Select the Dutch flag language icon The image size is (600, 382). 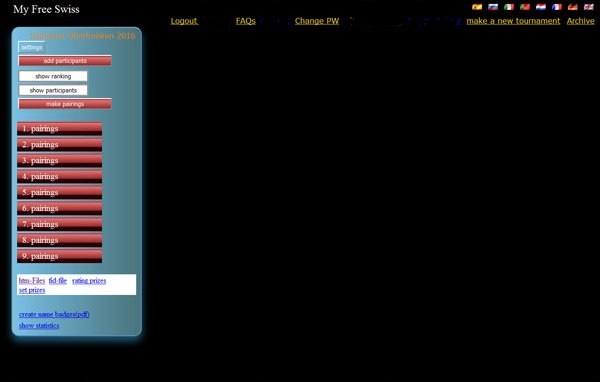pos(541,7)
